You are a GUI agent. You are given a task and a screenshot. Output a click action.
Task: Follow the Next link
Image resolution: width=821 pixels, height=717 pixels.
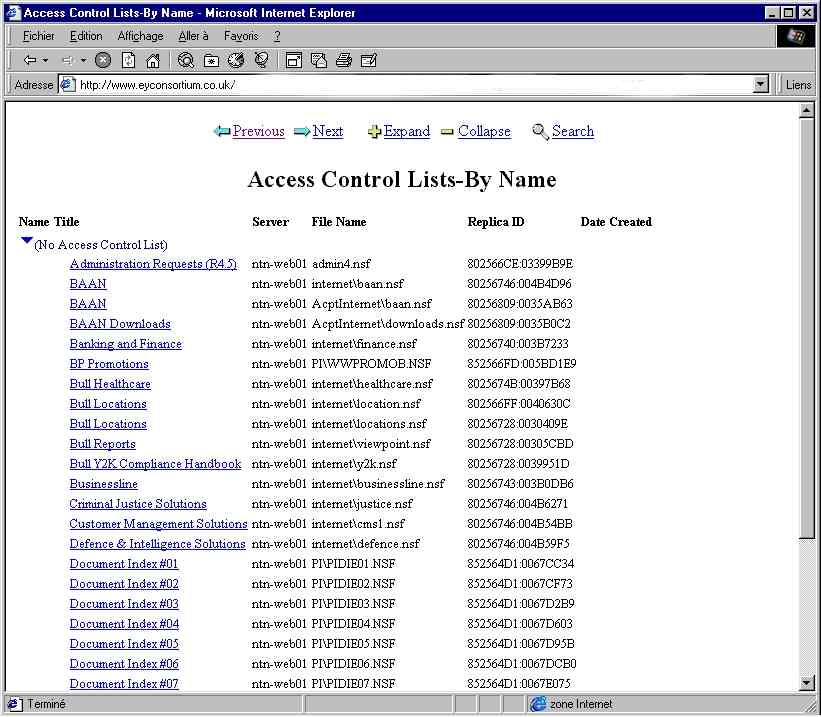(x=328, y=131)
